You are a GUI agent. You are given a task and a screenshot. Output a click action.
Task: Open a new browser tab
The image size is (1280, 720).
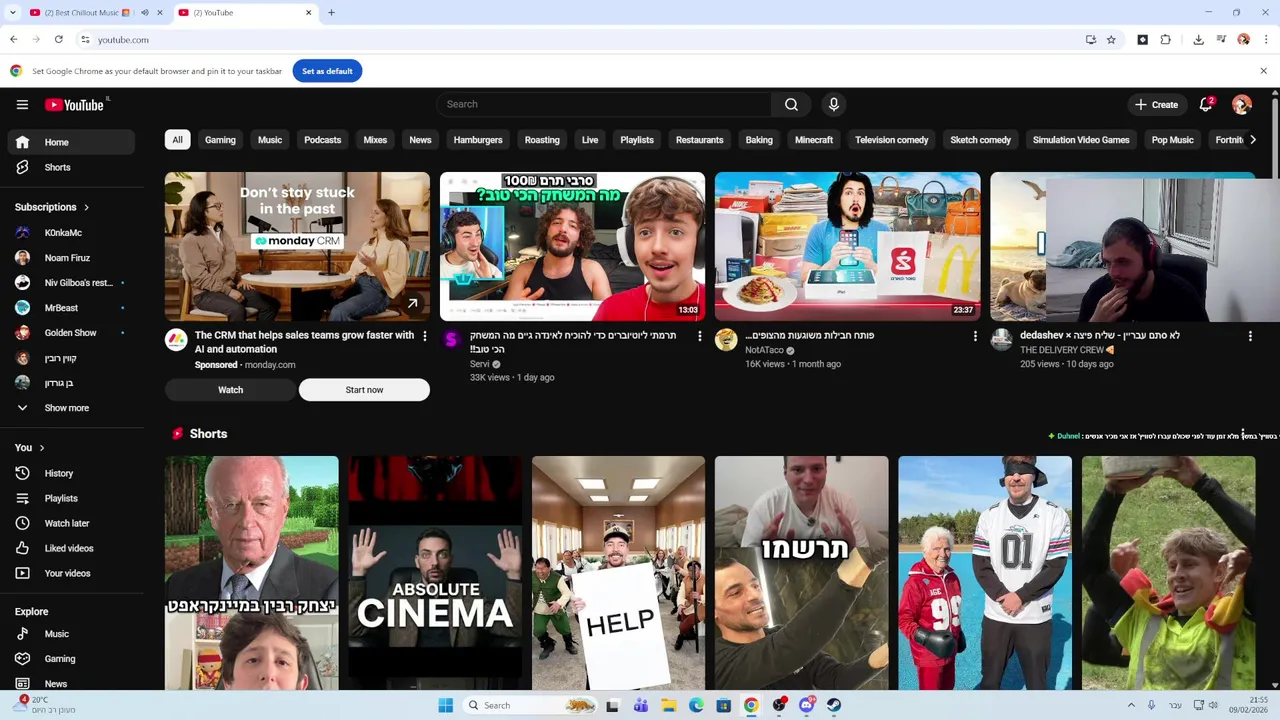pos(331,13)
